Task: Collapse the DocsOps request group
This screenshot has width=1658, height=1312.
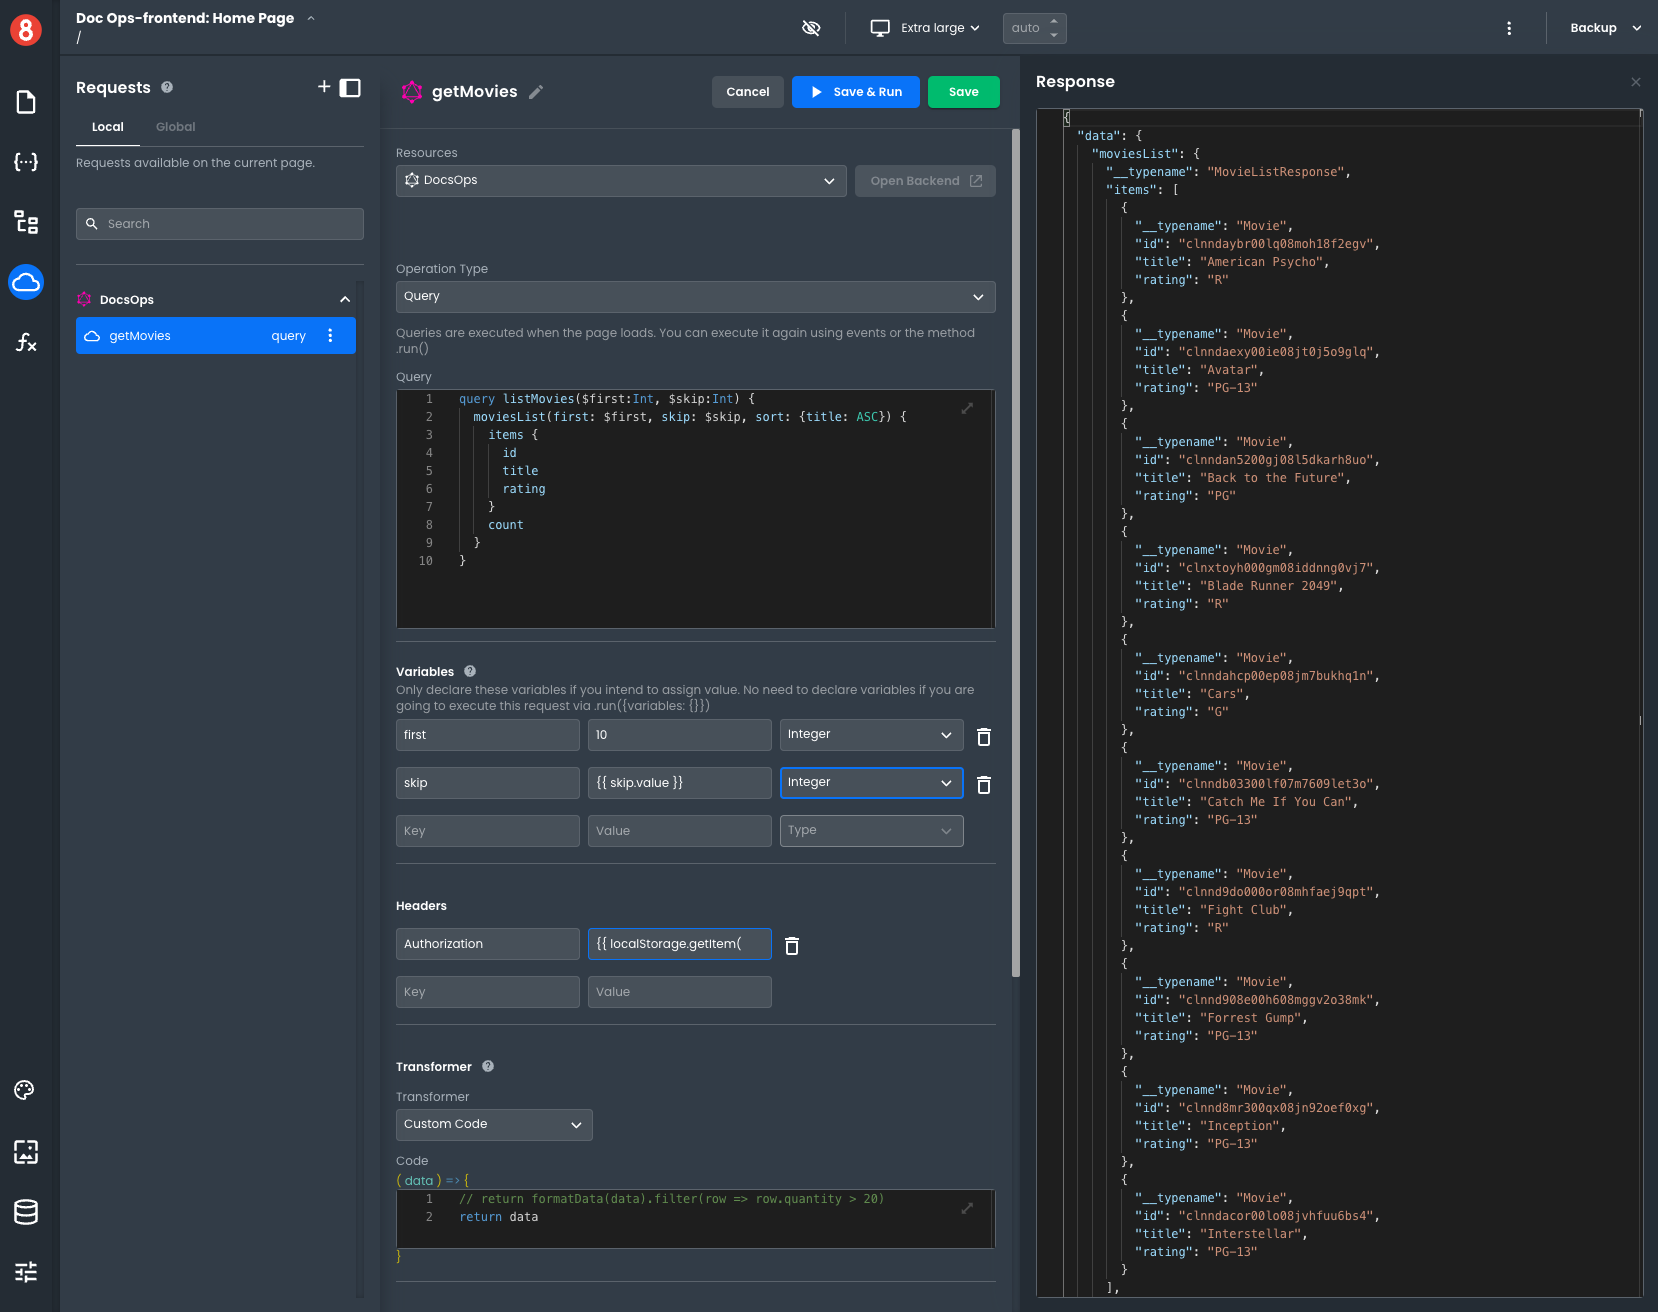Action: pos(345,300)
